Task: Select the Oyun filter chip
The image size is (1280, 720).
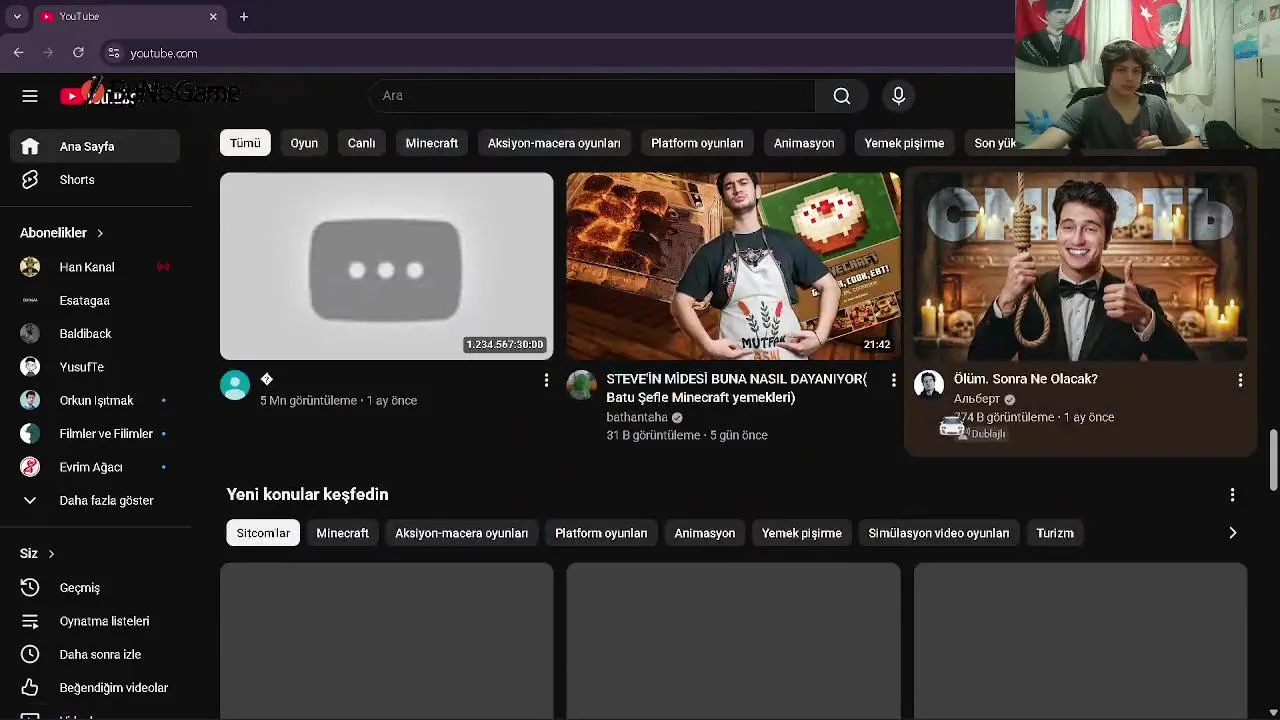Action: tap(304, 143)
